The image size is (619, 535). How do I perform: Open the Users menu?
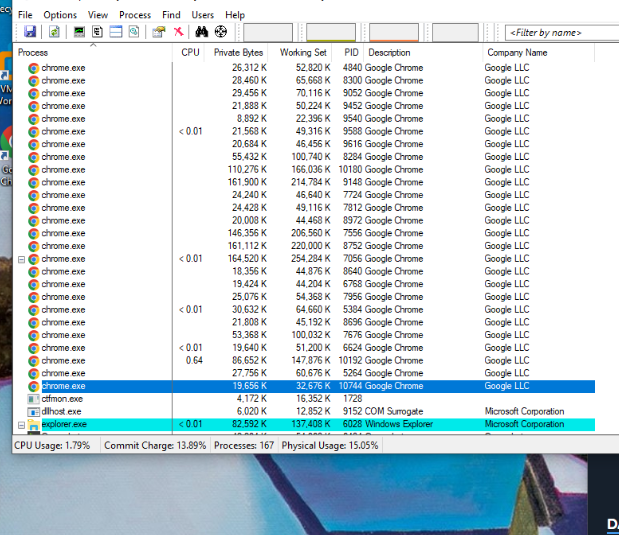point(203,15)
